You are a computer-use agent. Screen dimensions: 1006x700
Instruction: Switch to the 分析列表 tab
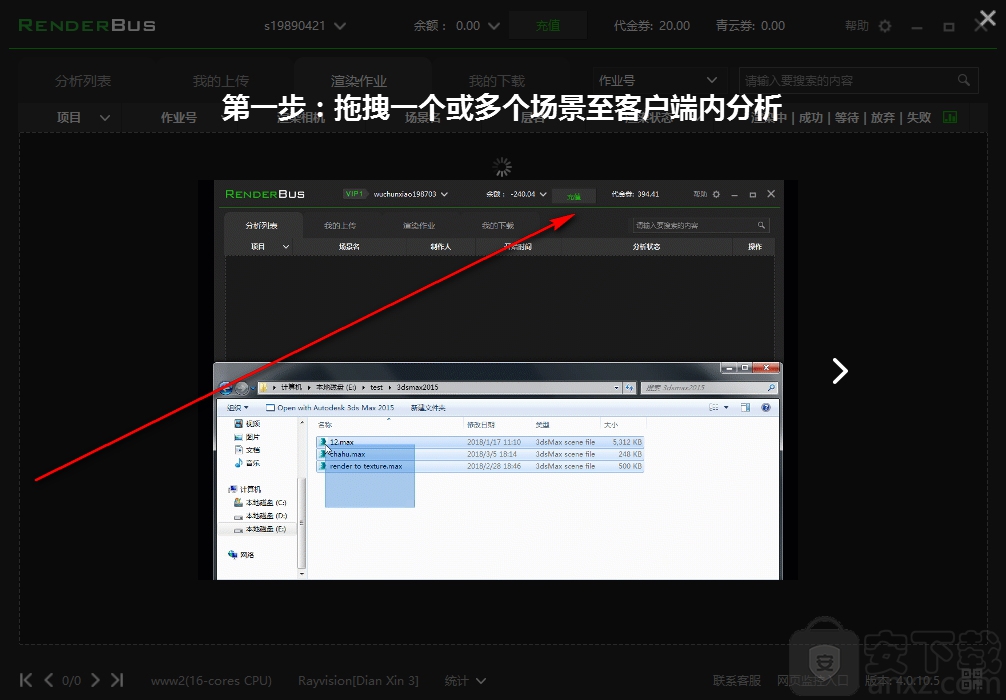(x=83, y=81)
